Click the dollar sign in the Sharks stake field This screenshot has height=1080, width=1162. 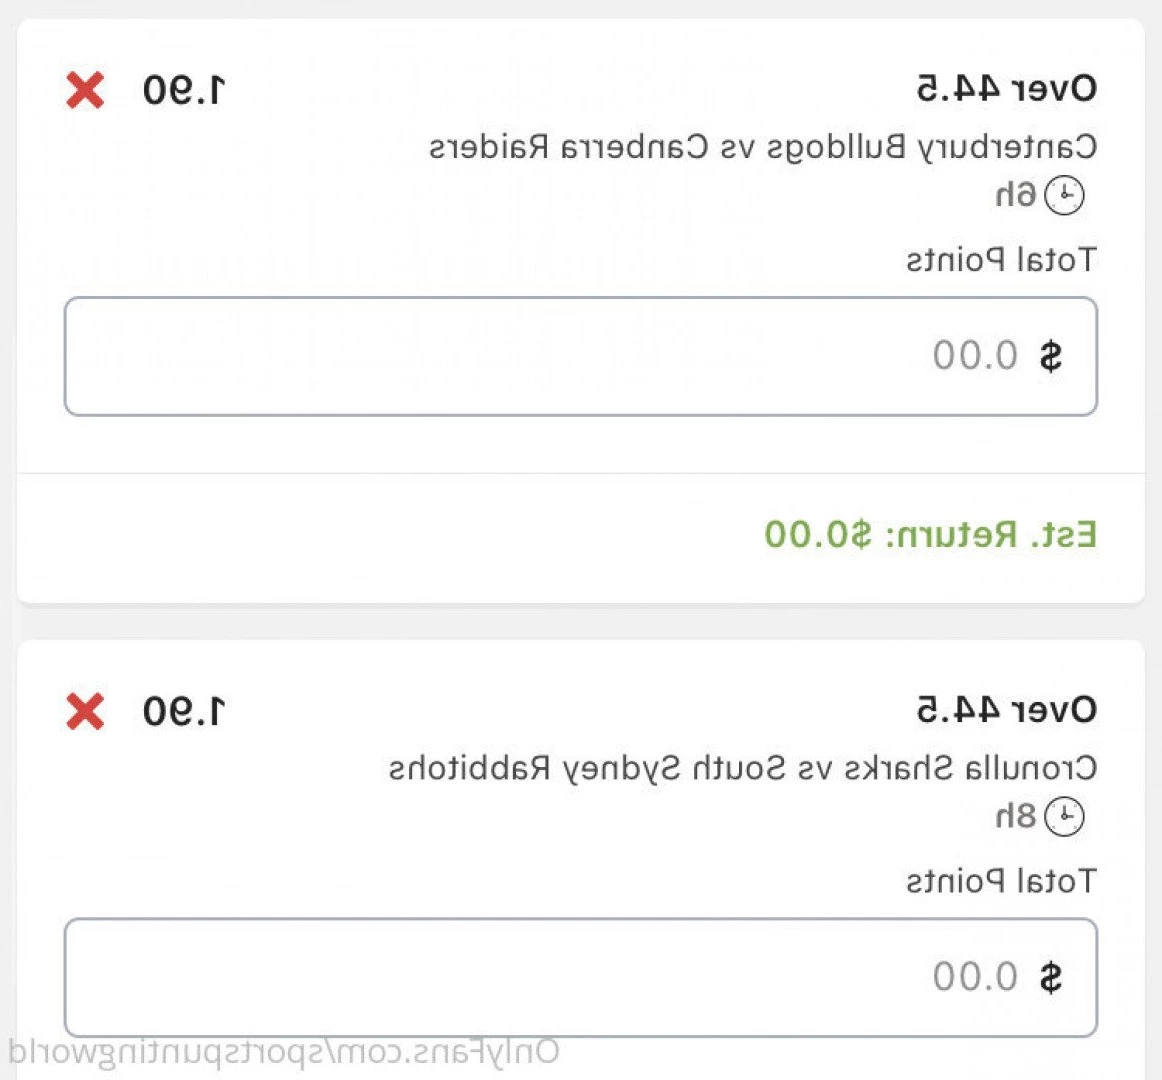pos(1051,977)
